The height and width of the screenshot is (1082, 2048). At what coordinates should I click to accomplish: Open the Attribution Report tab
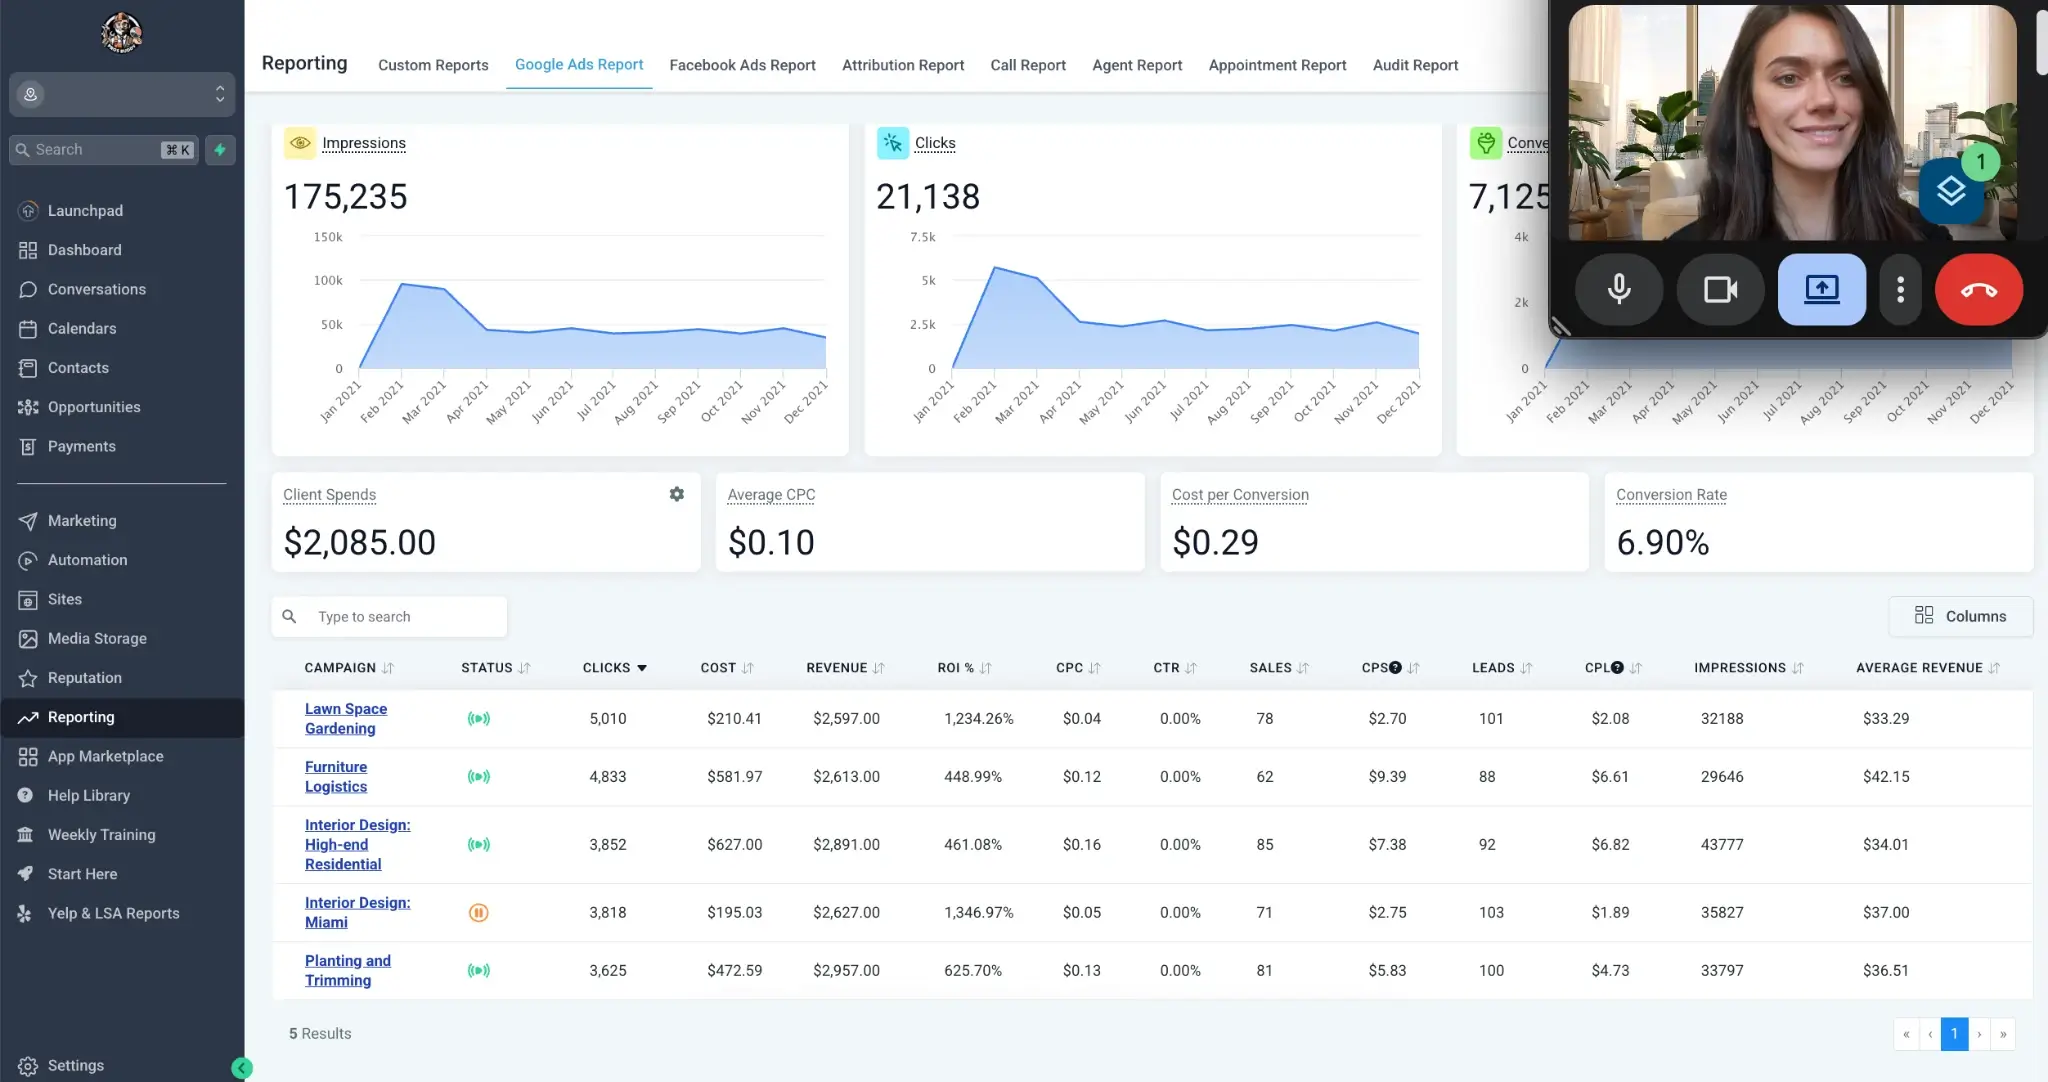pos(902,65)
